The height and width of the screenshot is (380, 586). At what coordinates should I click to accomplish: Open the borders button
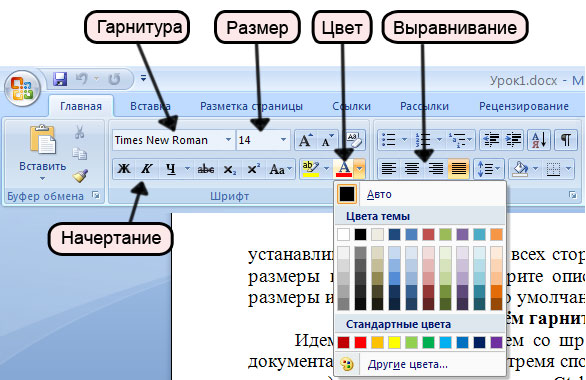(x=553, y=169)
